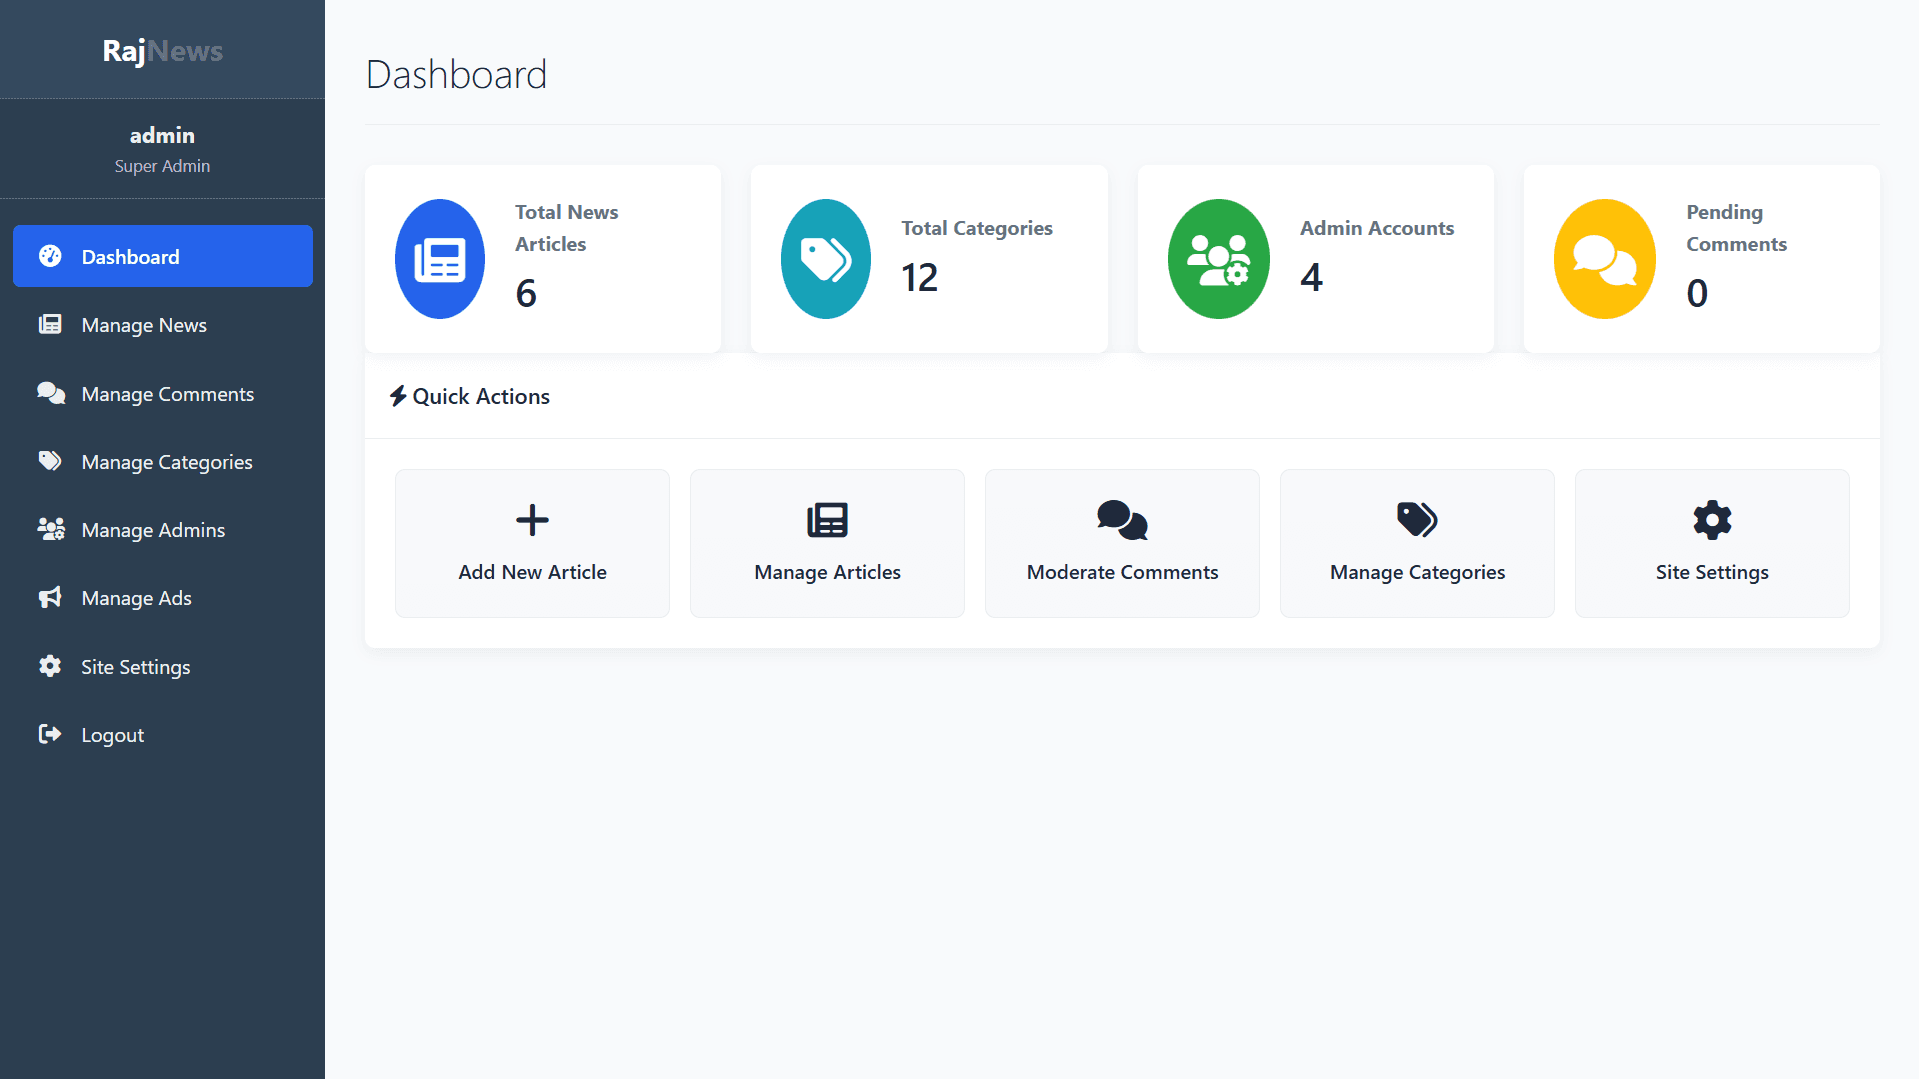Screen dimensions: 1919x1079
Task: Click the admin username in sidebar
Action: pos(162,135)
